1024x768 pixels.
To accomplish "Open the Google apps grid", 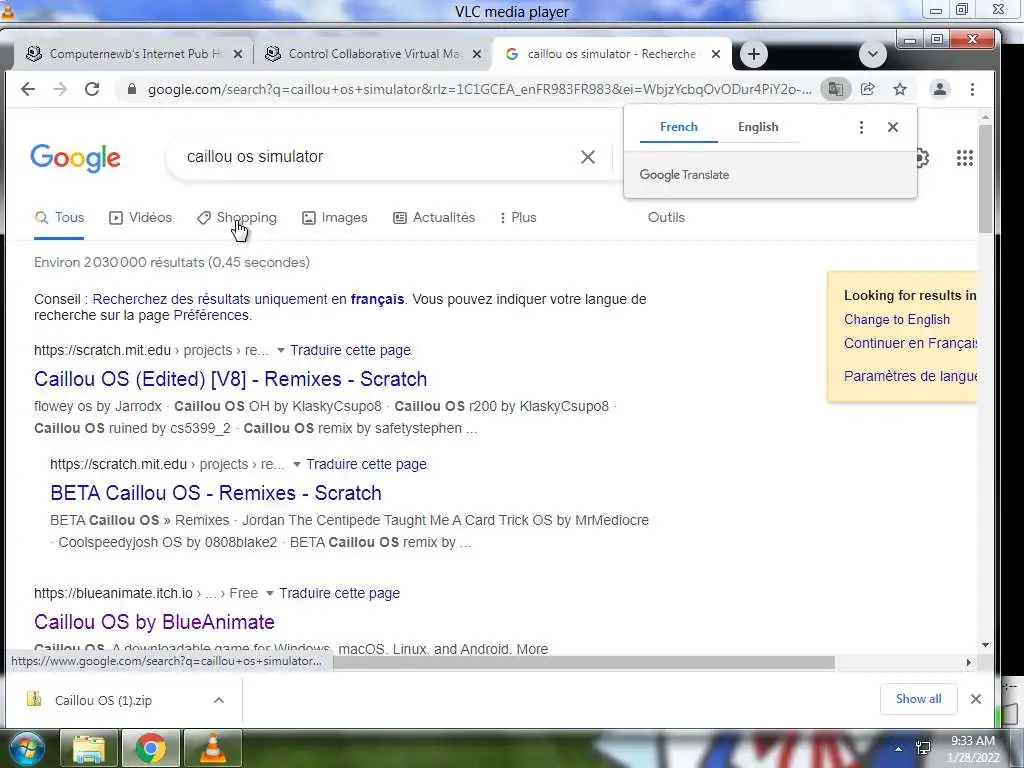I will click(965, 157).
